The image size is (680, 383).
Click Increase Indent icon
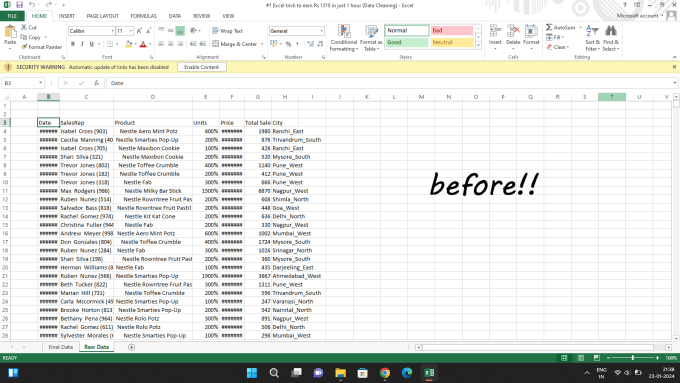[203, 44]
